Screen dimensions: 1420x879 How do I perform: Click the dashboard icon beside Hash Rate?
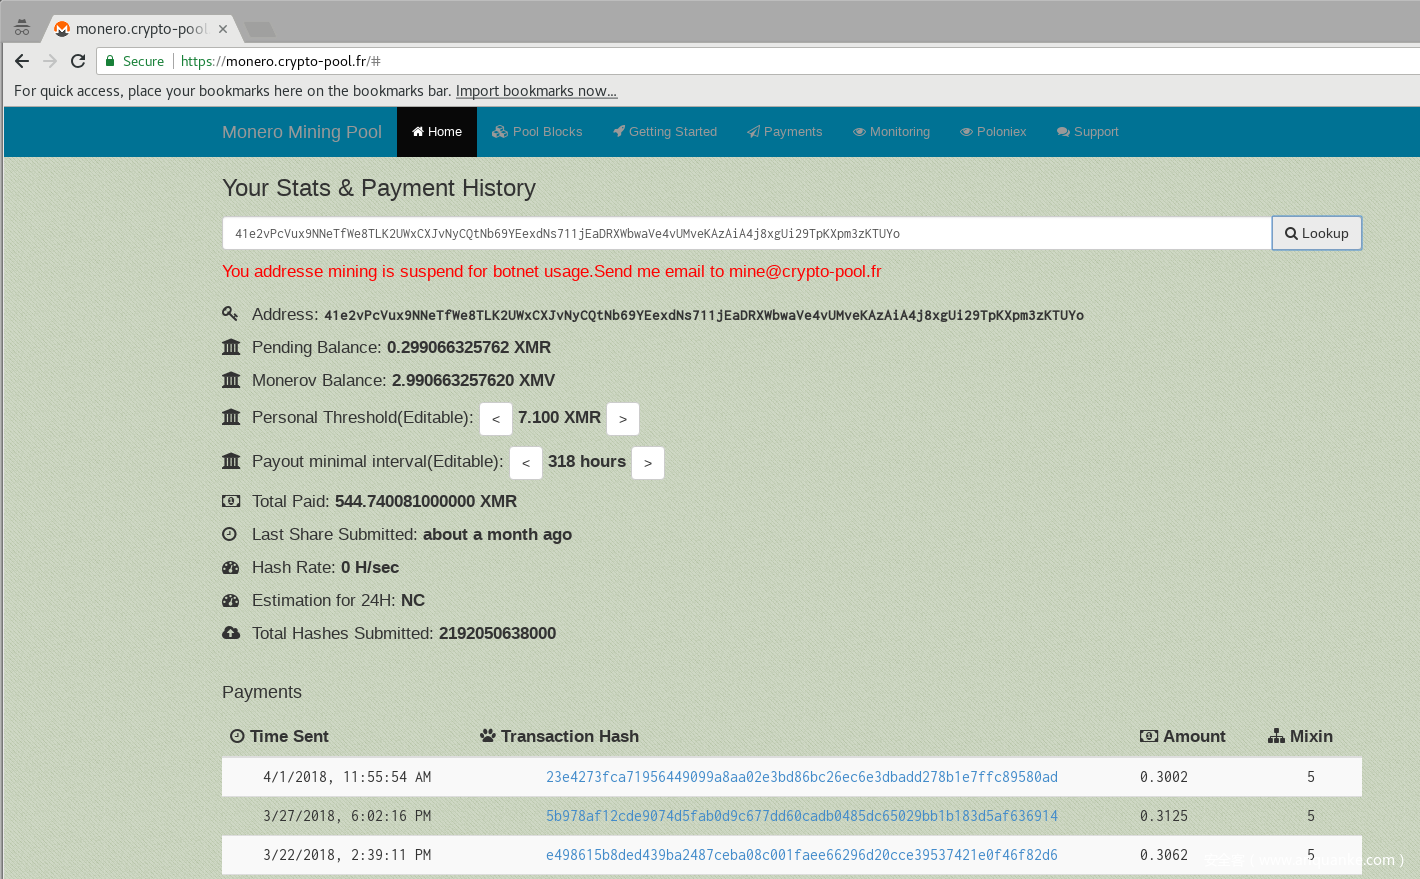point(231,567)
